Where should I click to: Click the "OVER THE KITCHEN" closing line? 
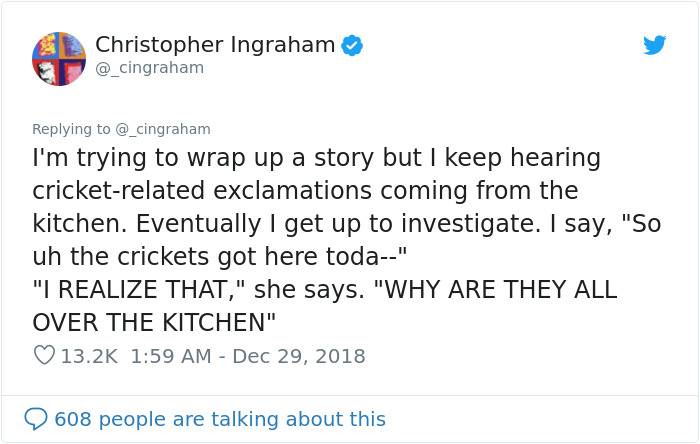[x=154, y=322]
